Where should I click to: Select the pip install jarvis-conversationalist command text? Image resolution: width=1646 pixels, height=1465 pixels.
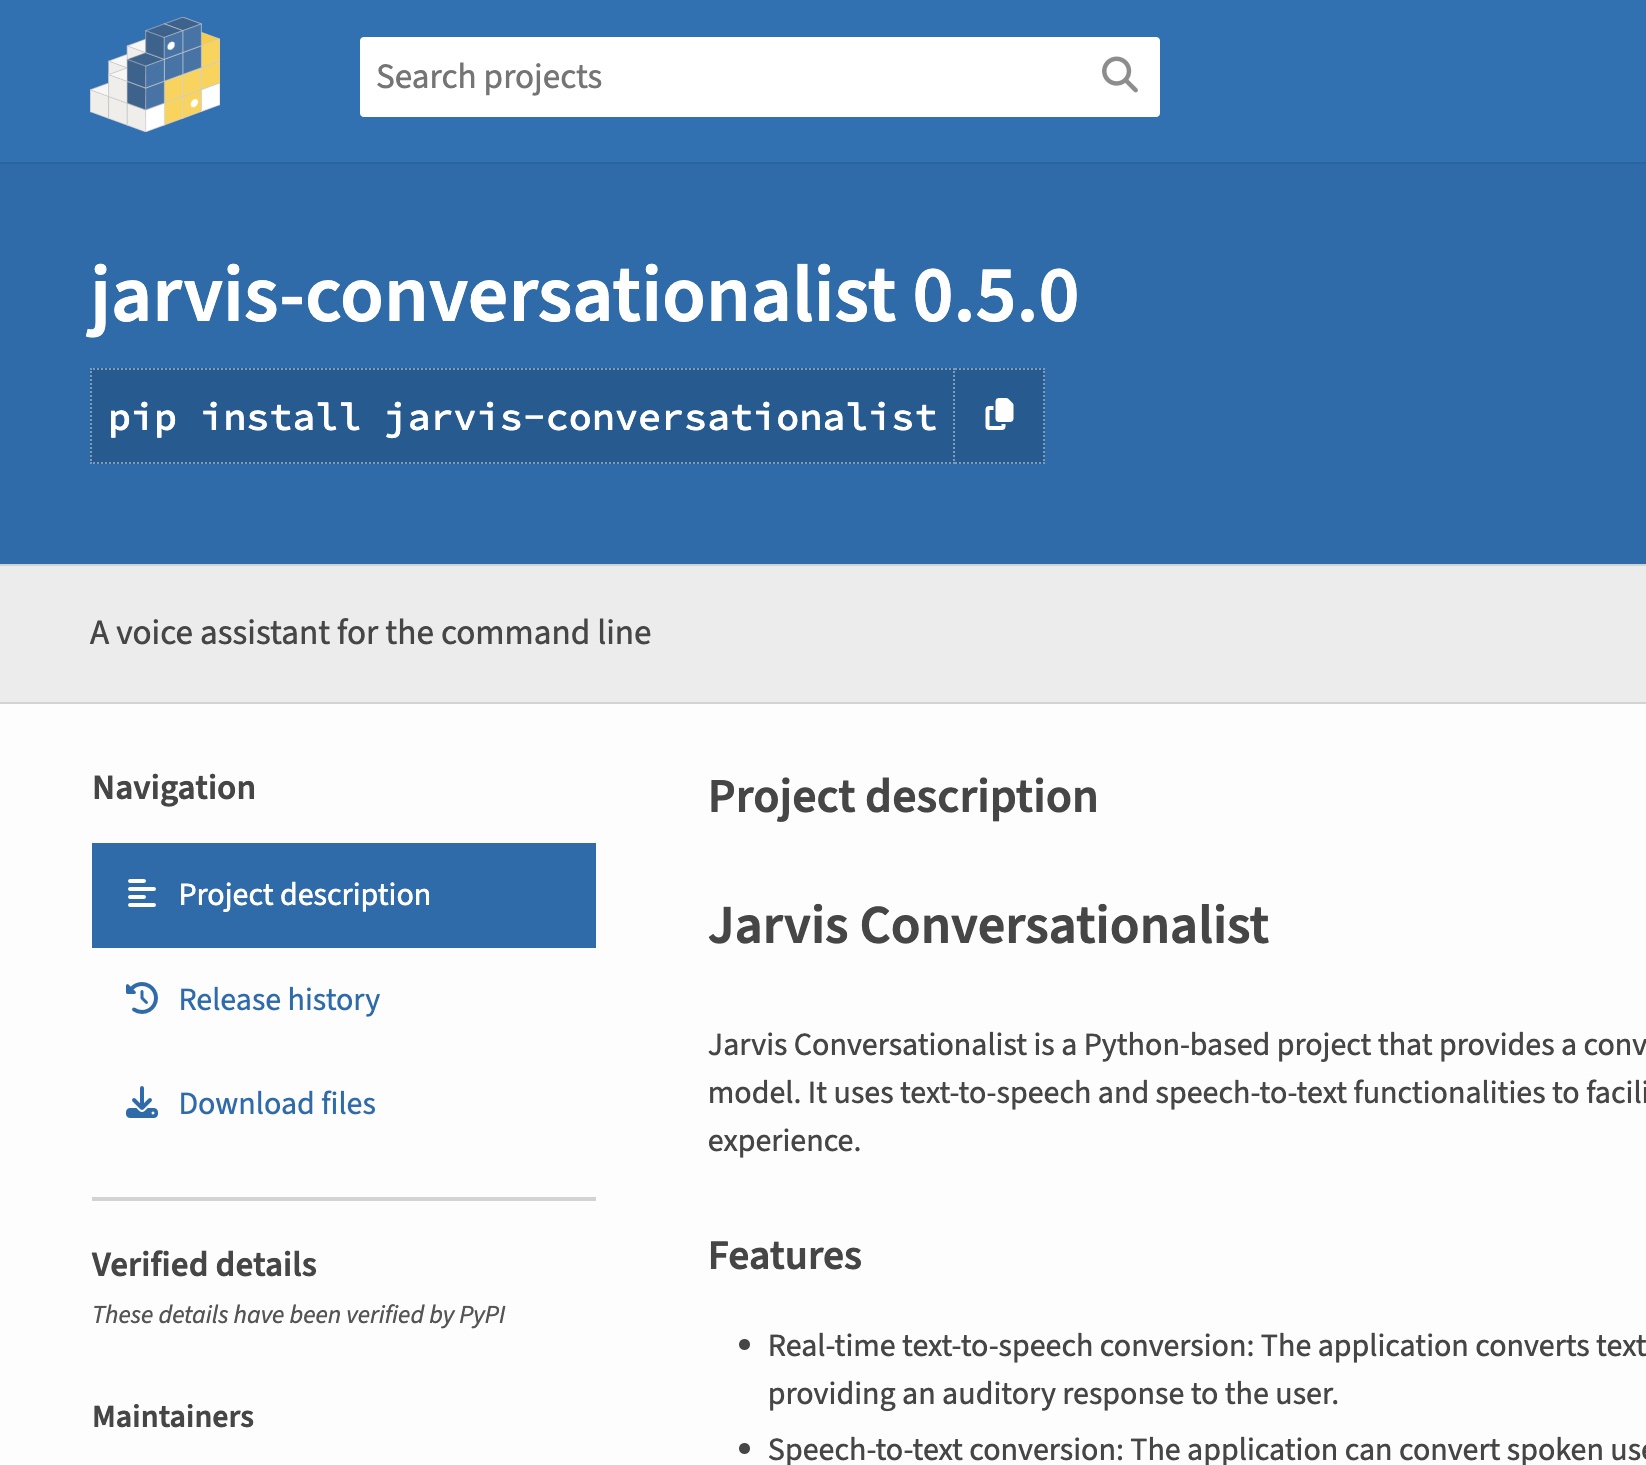522,417
